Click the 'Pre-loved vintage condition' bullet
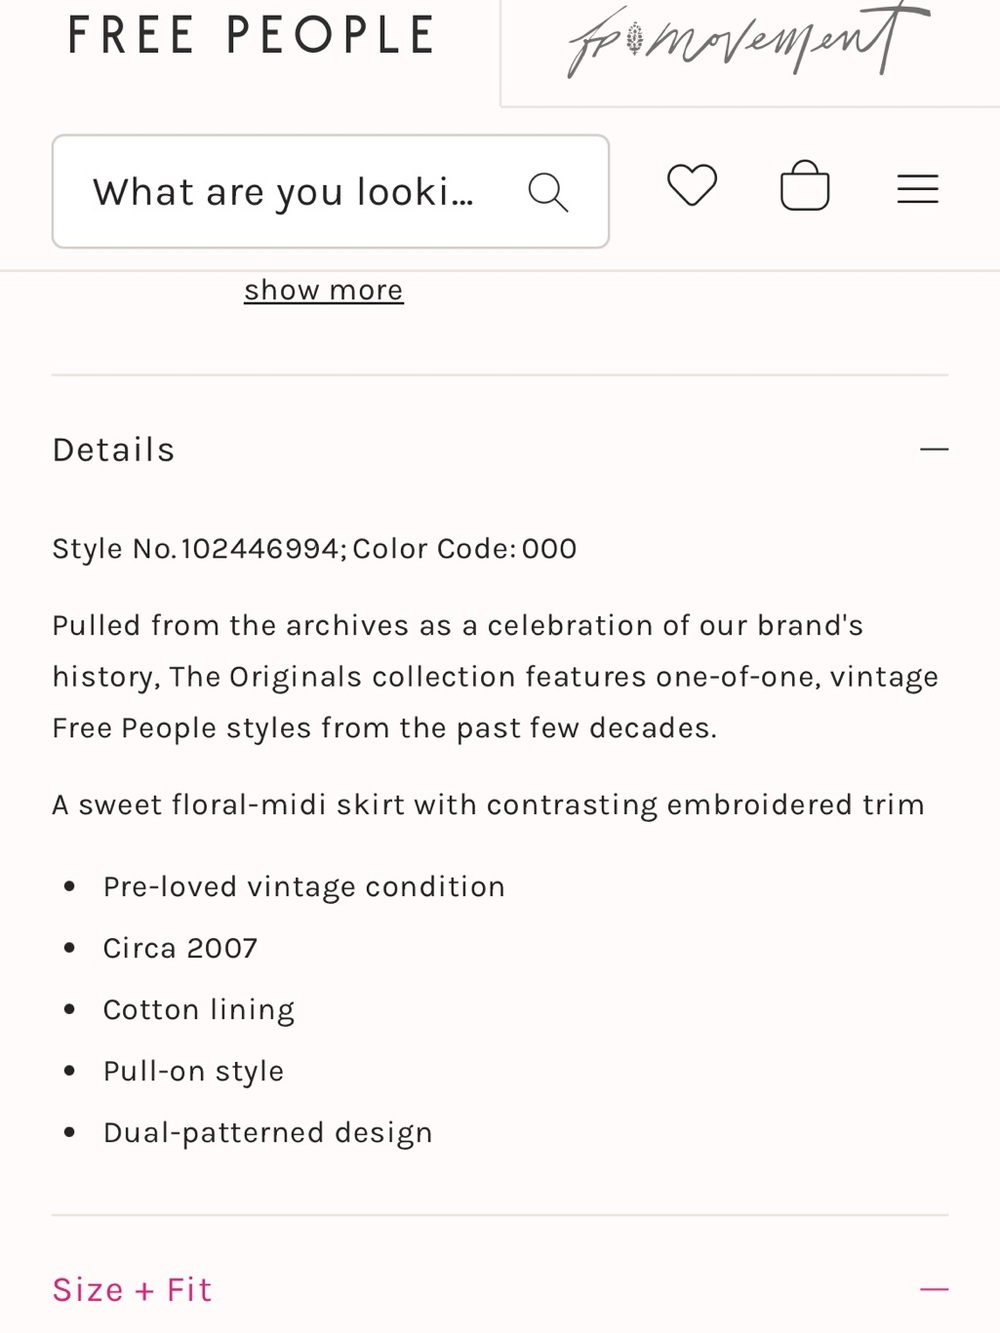 pos(304,887)
